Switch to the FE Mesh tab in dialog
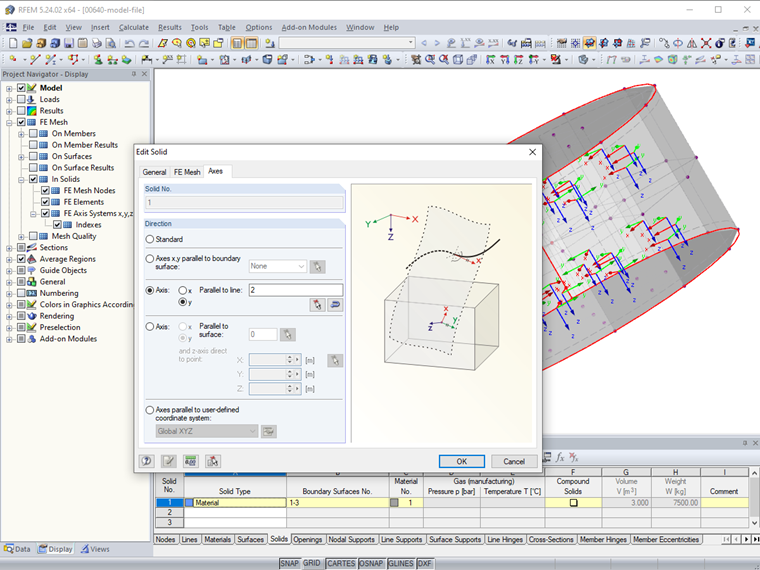 pyautogui.click(x=187, y=172)
